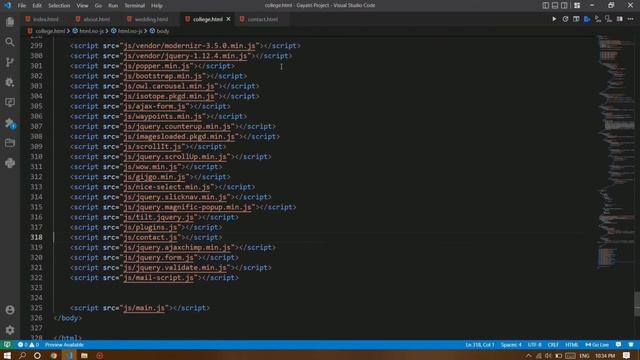Open the Run and Debug view
Image resolution: width=640 pixels, height=360 pixels.
(x=10, y=82)
